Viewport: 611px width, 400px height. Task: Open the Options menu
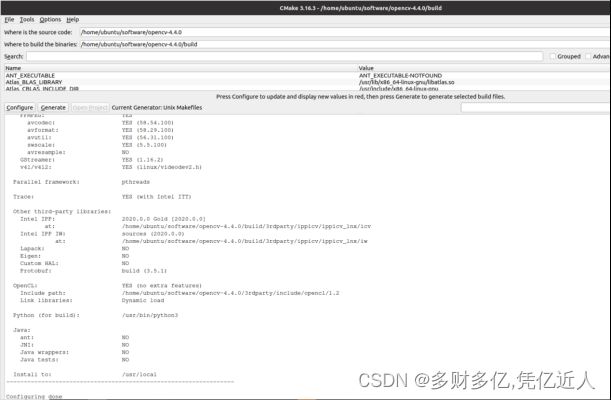point(50,19)
